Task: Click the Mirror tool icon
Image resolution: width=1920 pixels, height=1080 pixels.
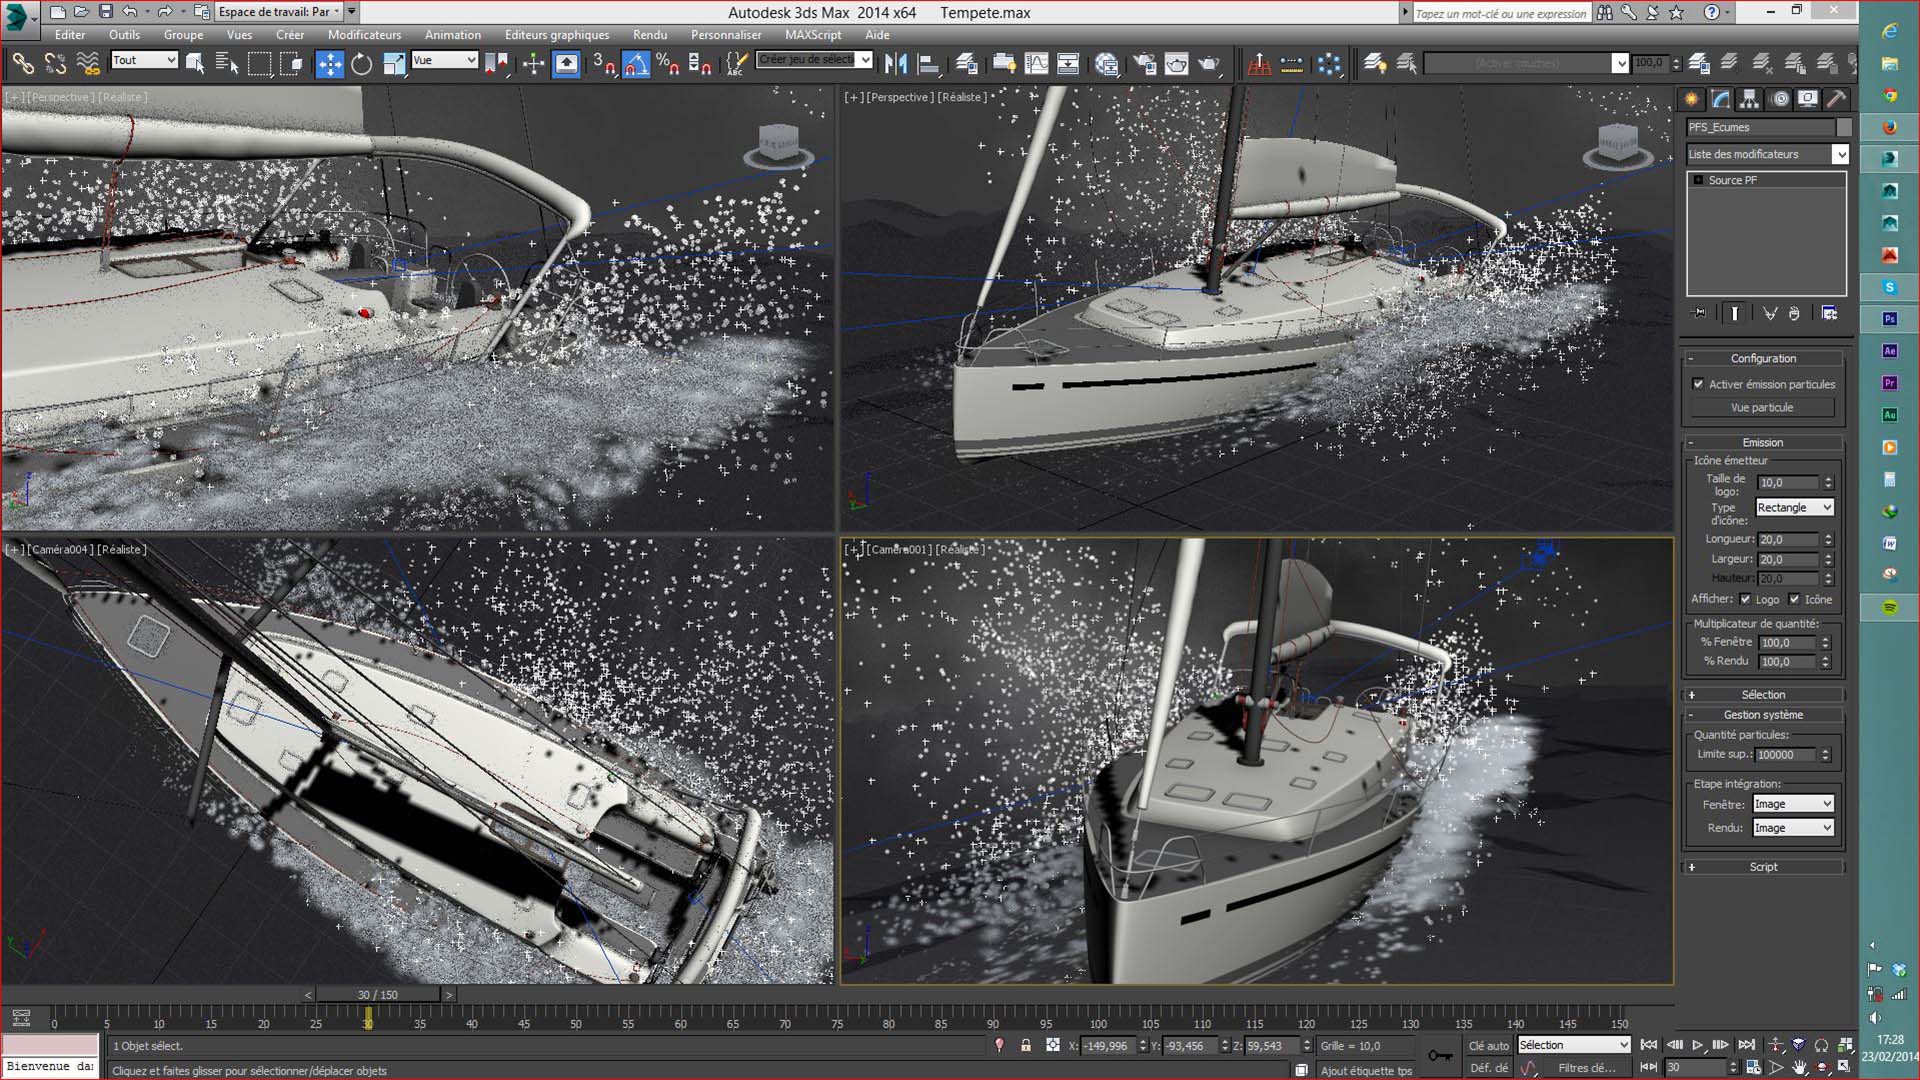Action: tap(896, 64)
